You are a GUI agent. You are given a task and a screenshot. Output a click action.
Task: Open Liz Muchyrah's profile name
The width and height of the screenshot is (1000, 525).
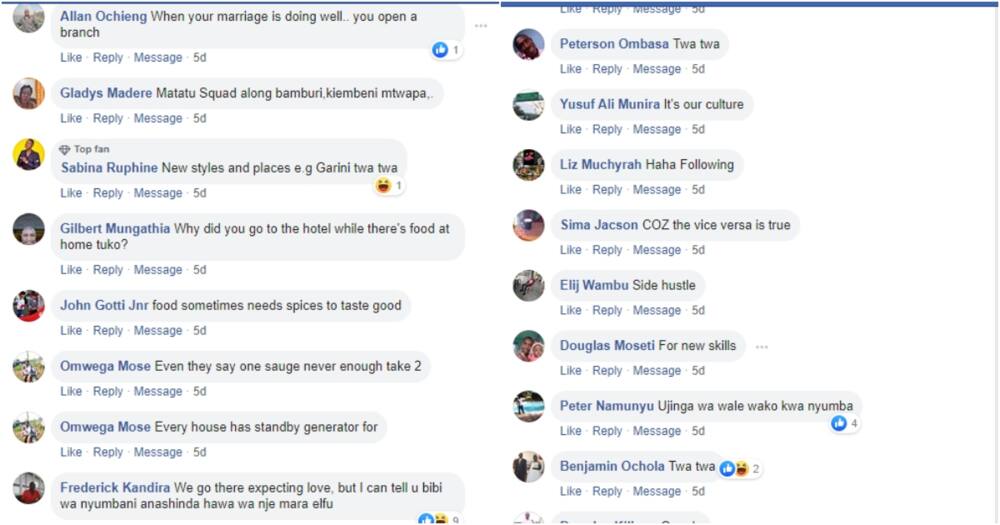pyautogui.click(x=601, y=165)
